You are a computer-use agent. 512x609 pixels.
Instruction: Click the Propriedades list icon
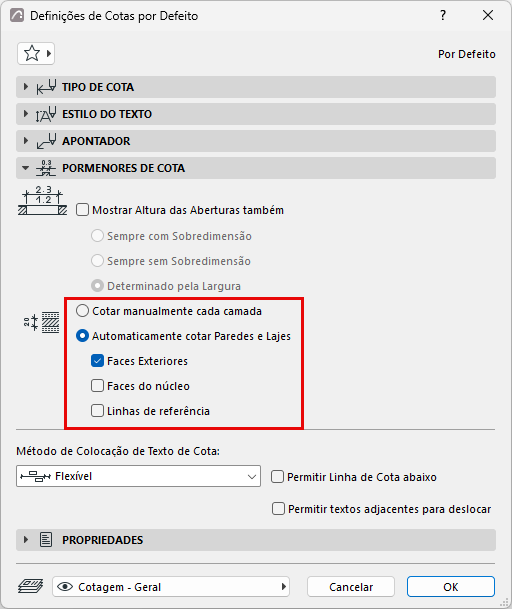pyautogui.click(x=46, y=540)
